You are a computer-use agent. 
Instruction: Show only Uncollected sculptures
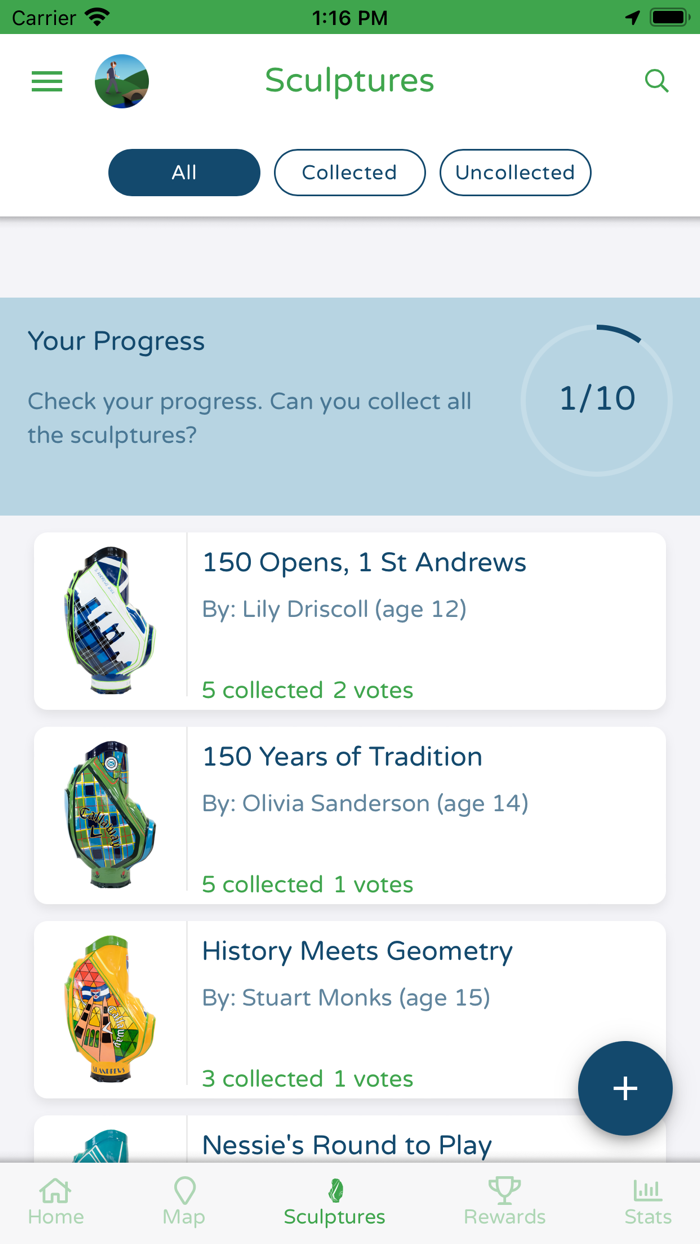pos(515,173)
